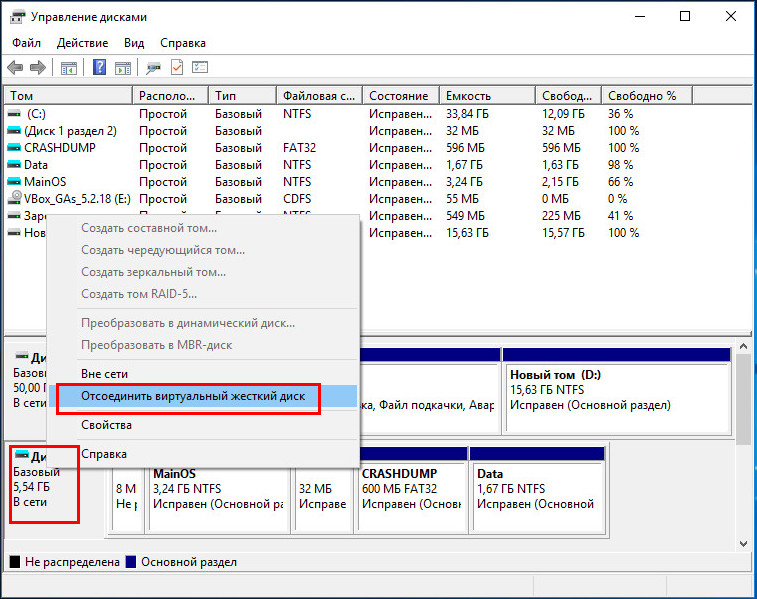Click the blue Основной раздел legend swatch
The height and width of the screenshot is (599, 757).
[x=130, y=562]
